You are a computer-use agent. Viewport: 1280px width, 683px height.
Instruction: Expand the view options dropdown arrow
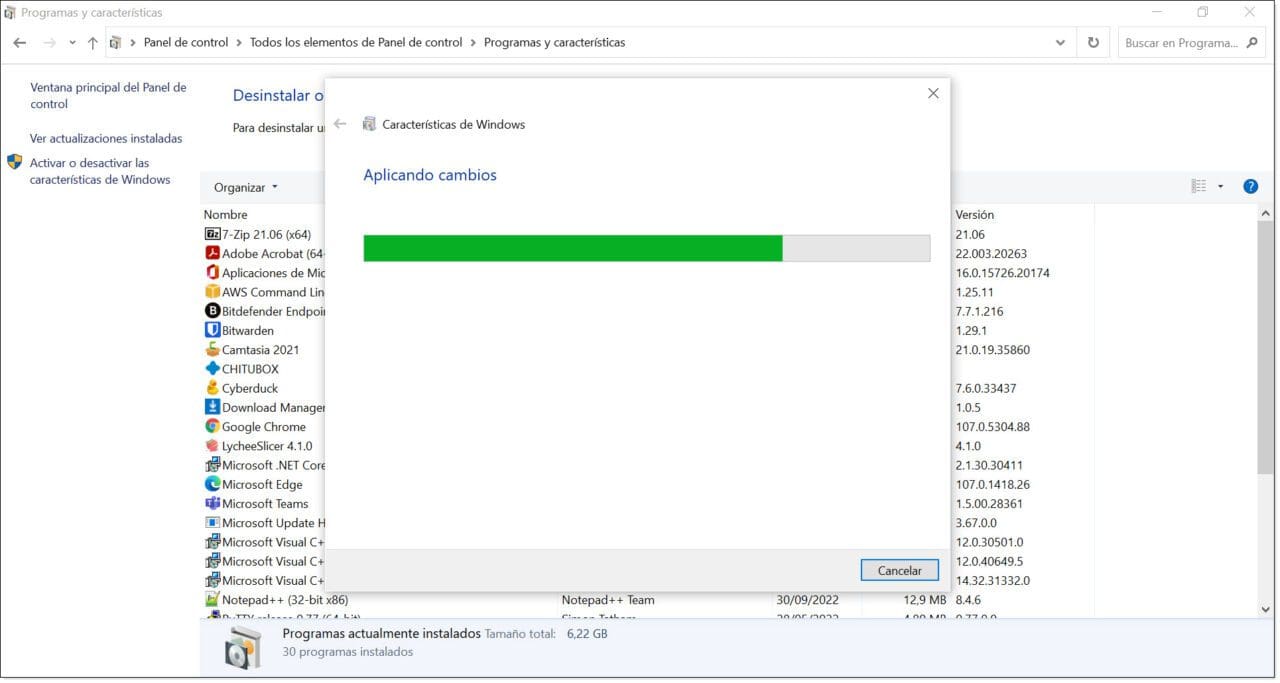coord(1220,186)
